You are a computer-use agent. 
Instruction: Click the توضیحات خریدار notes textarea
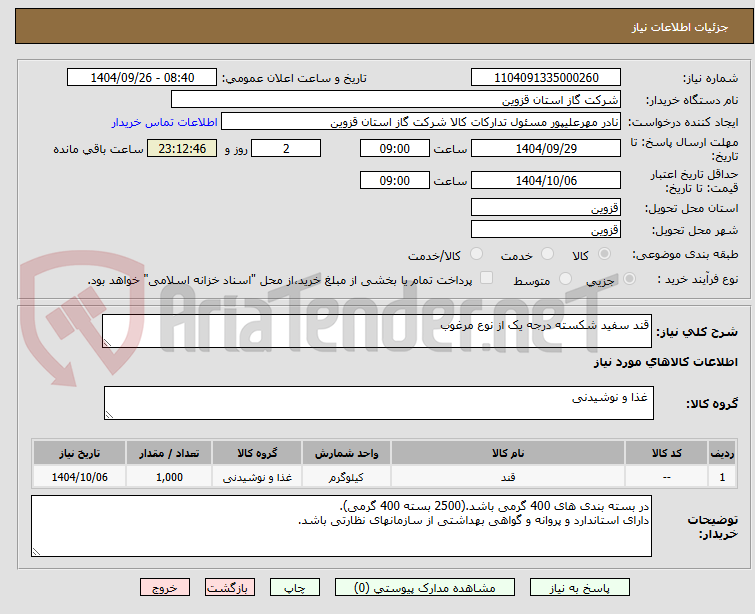click(341, 526)
